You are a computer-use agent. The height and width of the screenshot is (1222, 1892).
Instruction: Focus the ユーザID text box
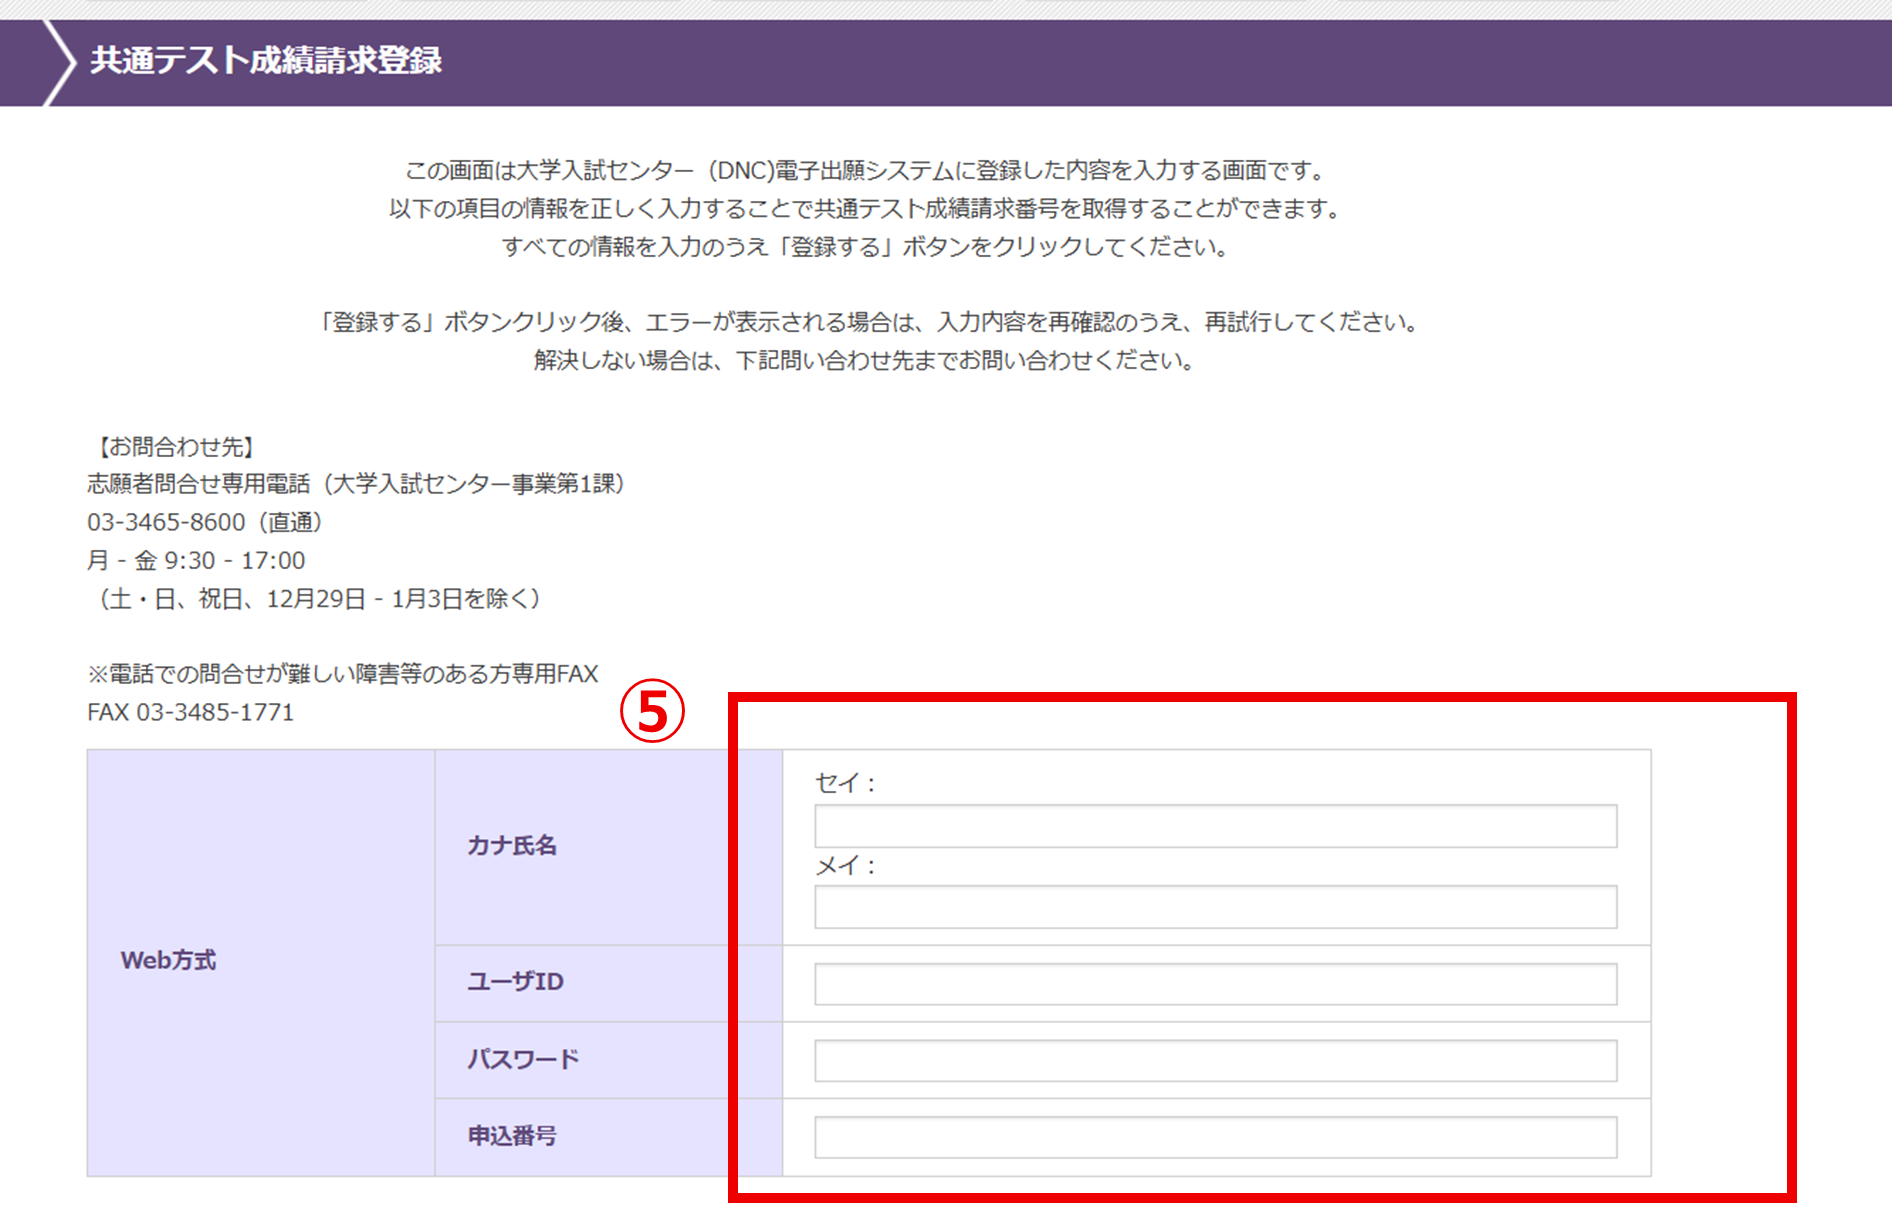pos(1214,984)
